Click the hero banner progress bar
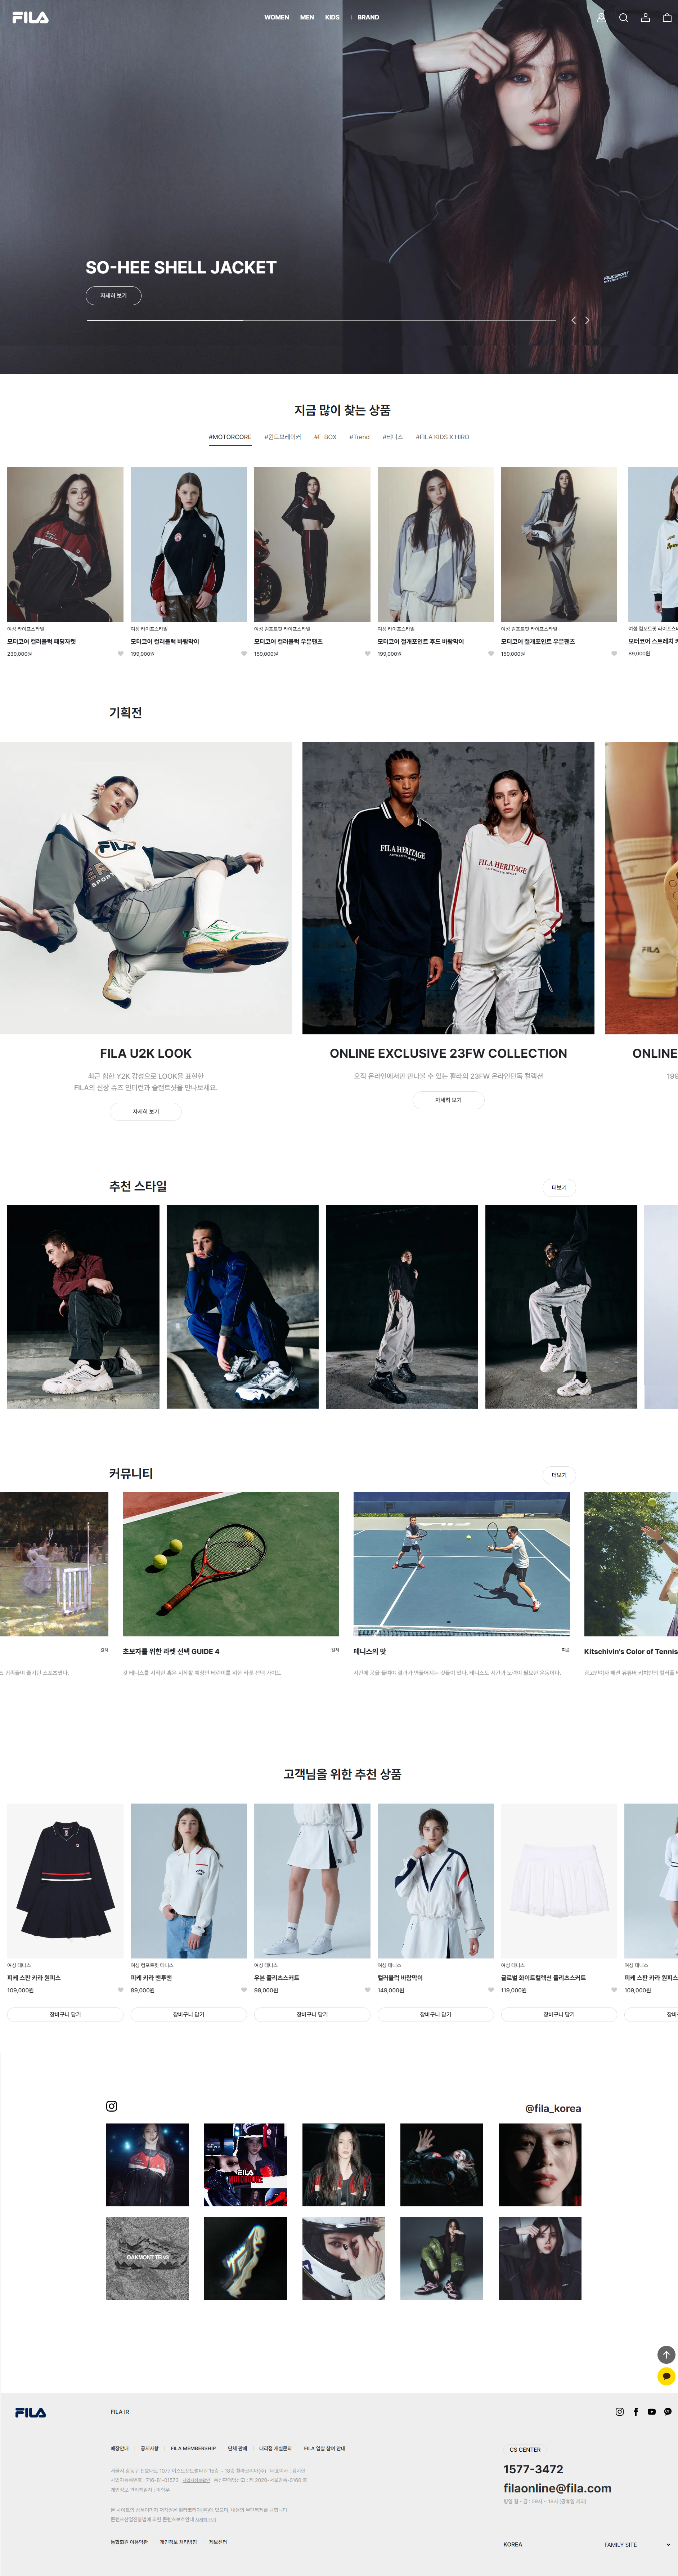678x2576 pixels. [x=320, y=320]
